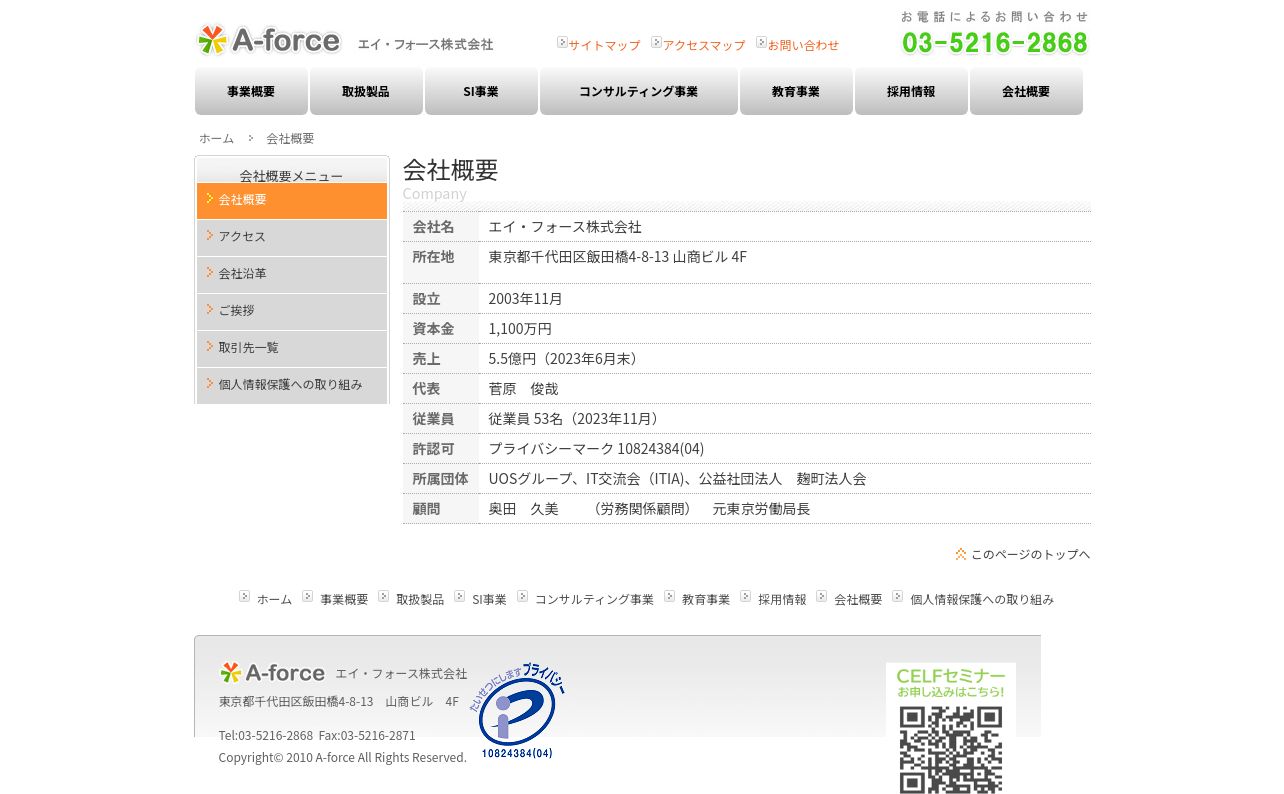The height and width of the screenshot is (794, 1284).
Task: Open 採用情報 link in the footer navigation
Action: tap(782, 599)
